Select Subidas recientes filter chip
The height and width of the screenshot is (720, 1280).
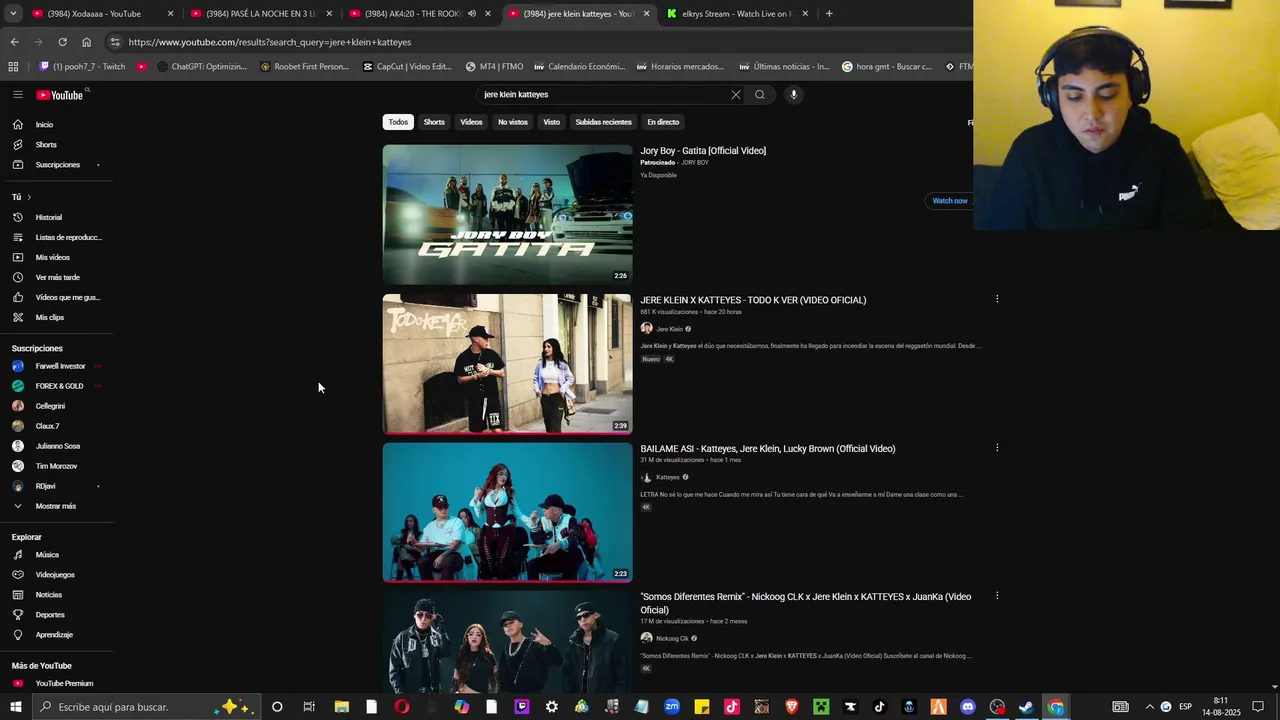(x=603, y=122)
